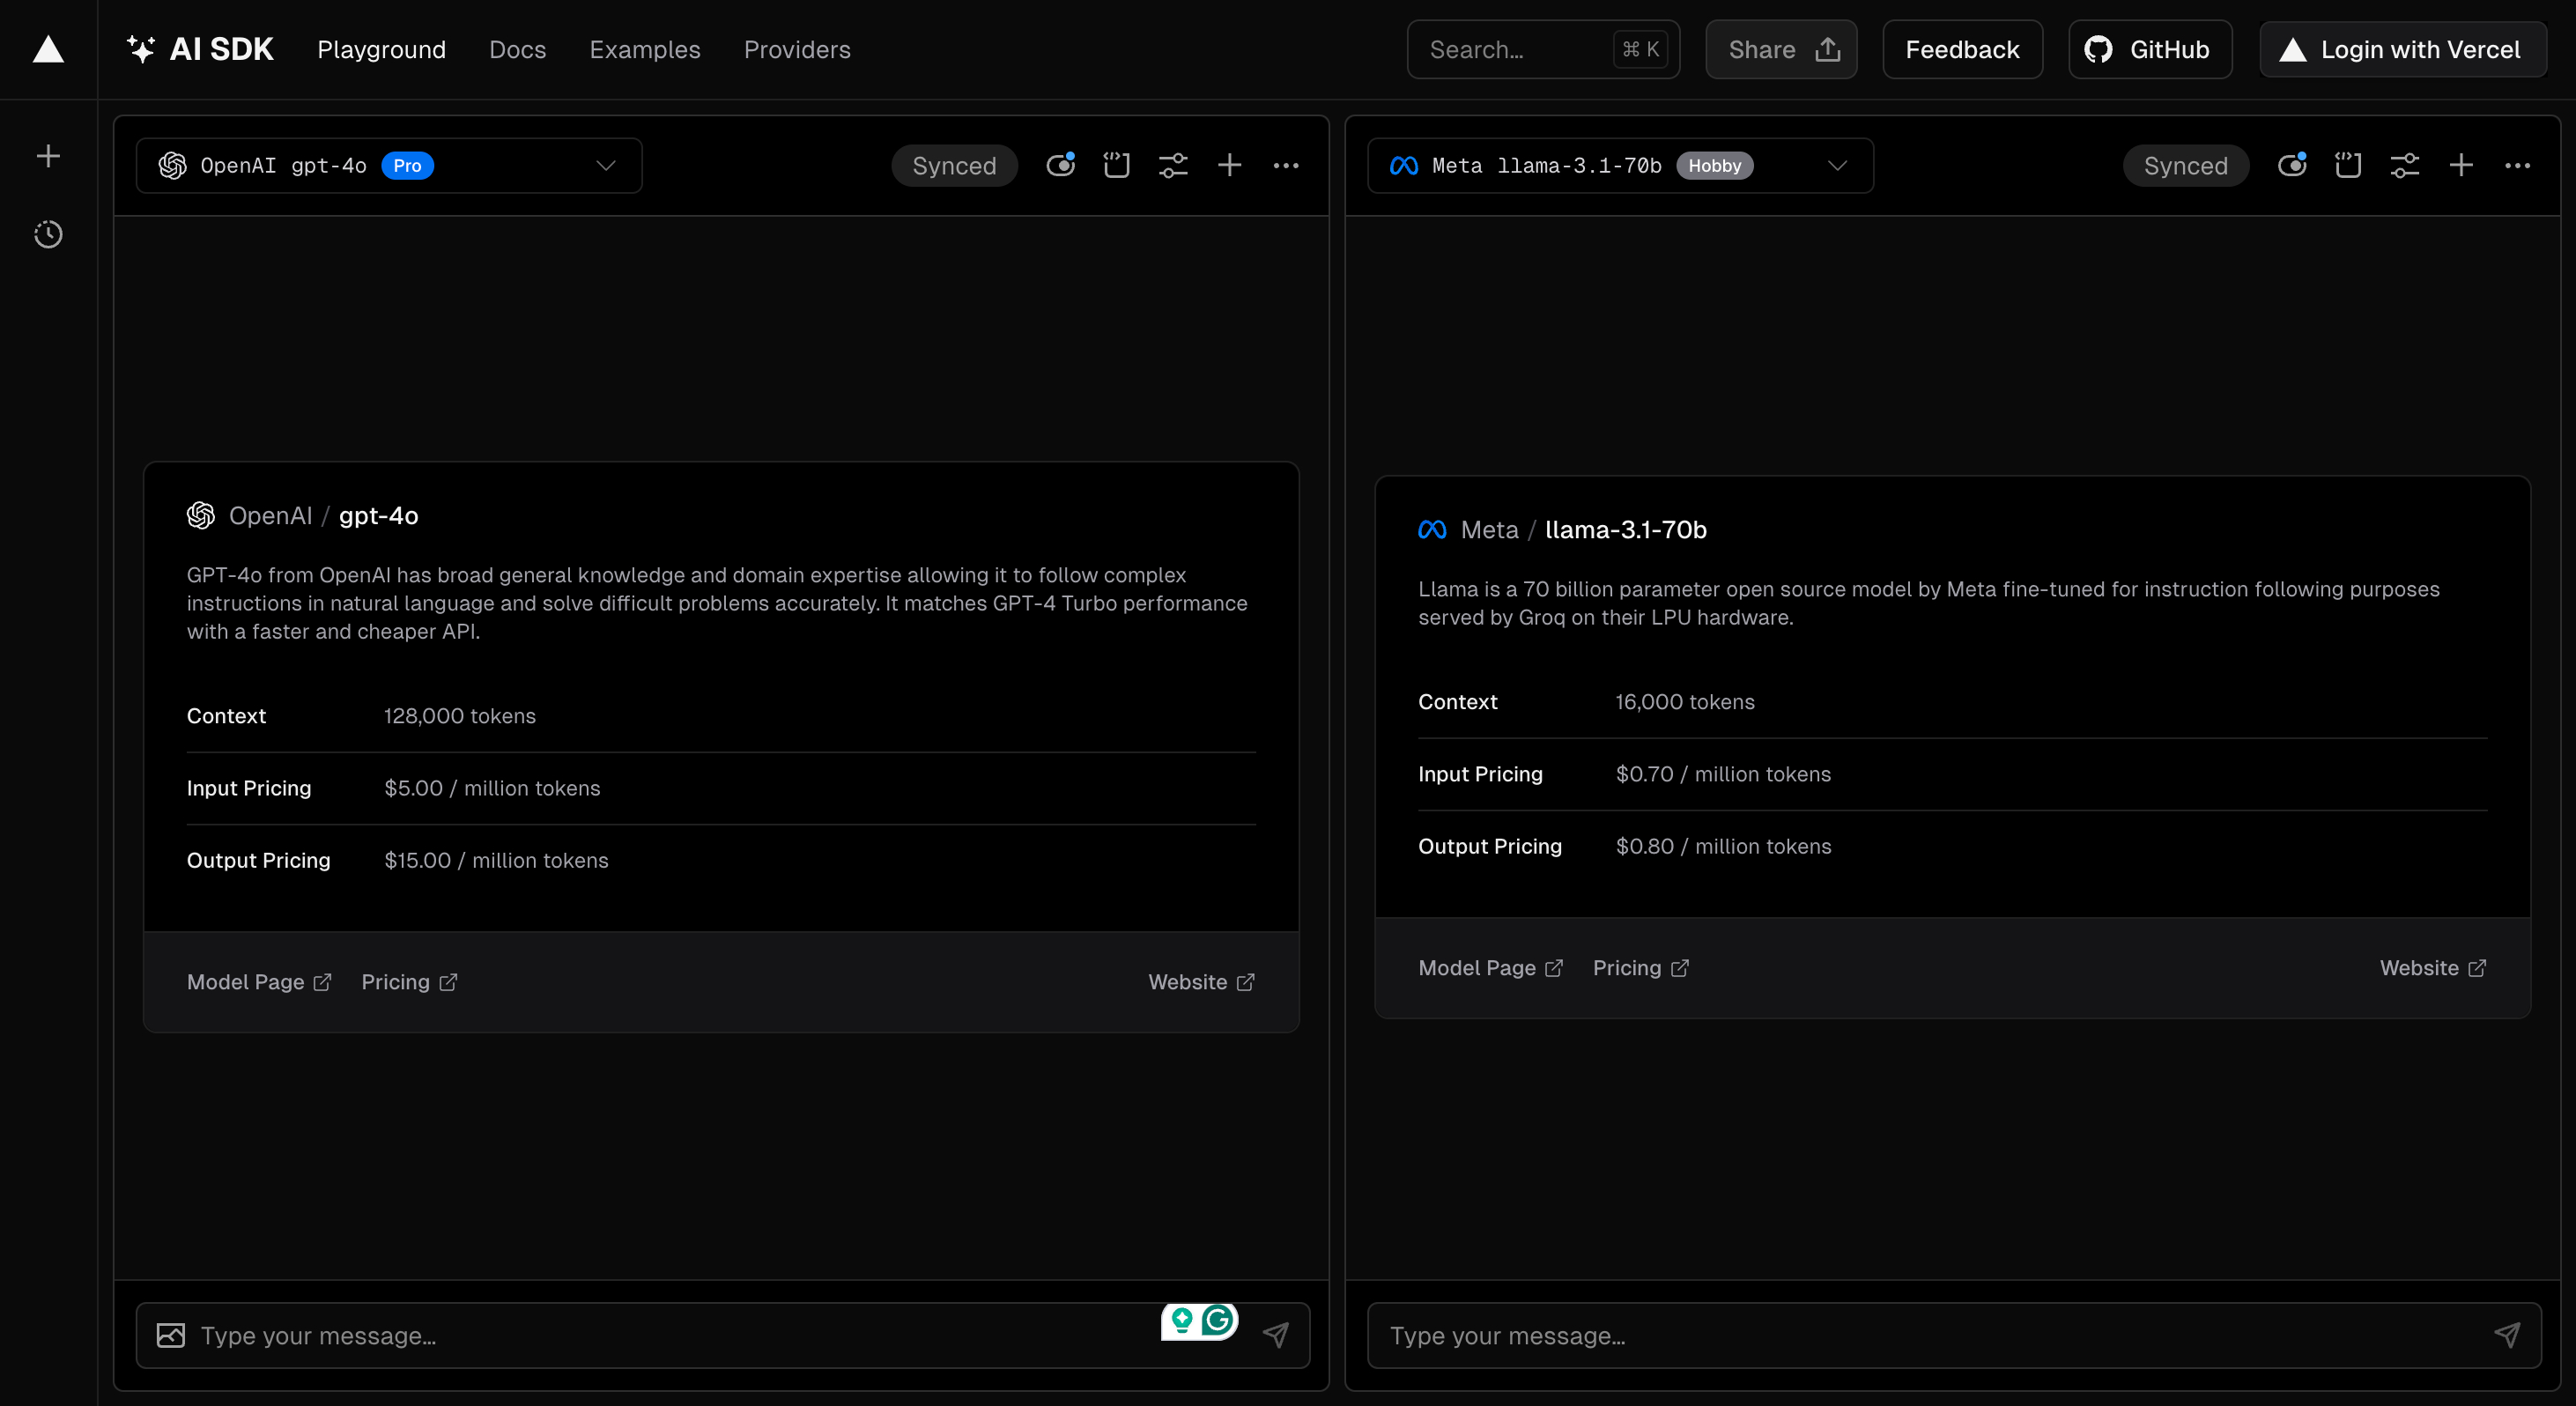The width and height of the screenshot is (2576, 1406).
Task: Start new chat with sidebar plus icon
Action: [48, 156]
